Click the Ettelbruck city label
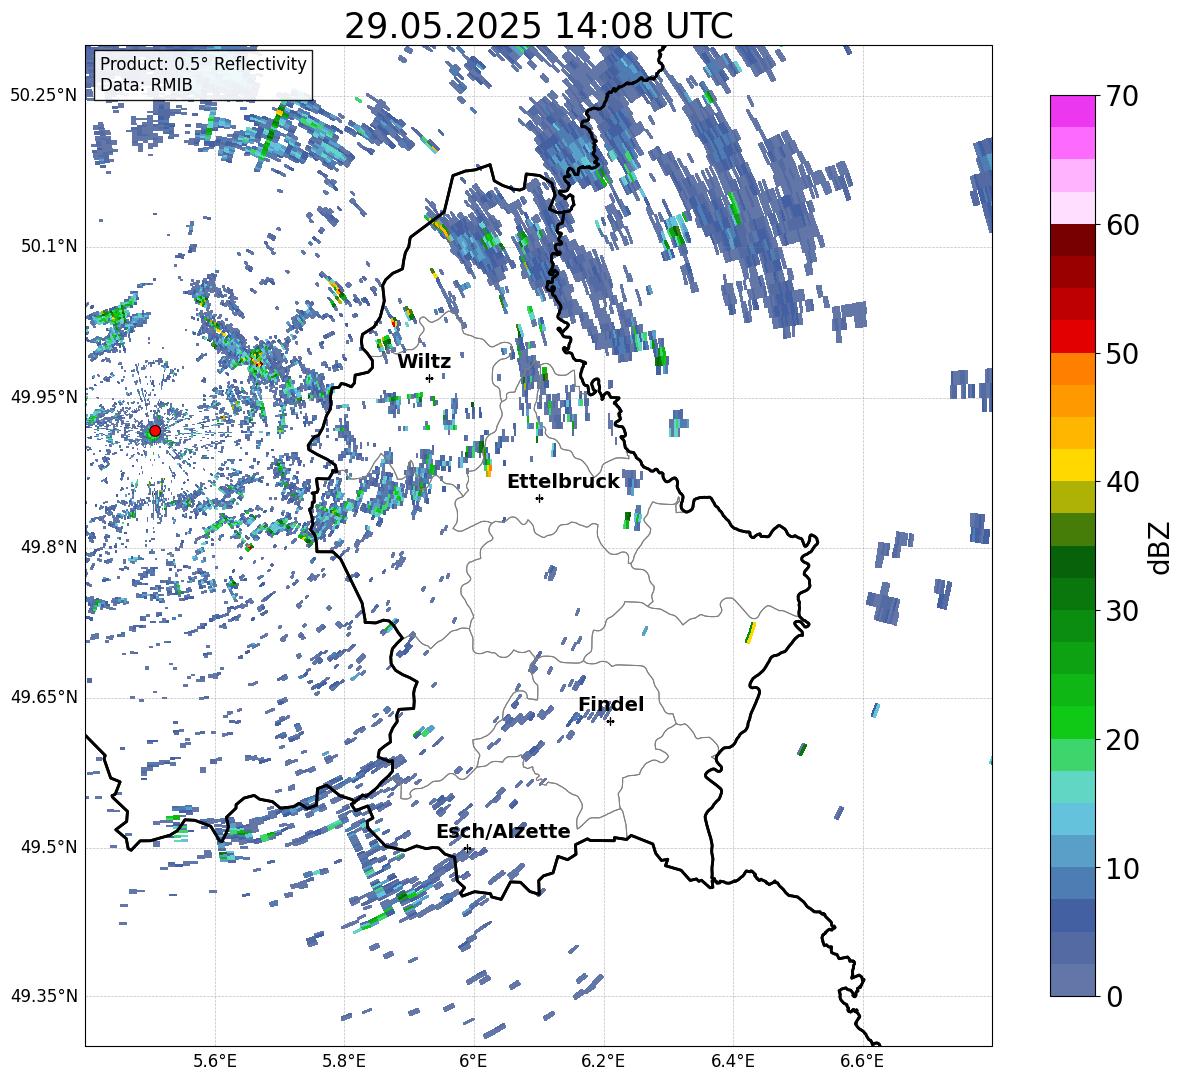The image size is (1184, 1081). [563, 482]
